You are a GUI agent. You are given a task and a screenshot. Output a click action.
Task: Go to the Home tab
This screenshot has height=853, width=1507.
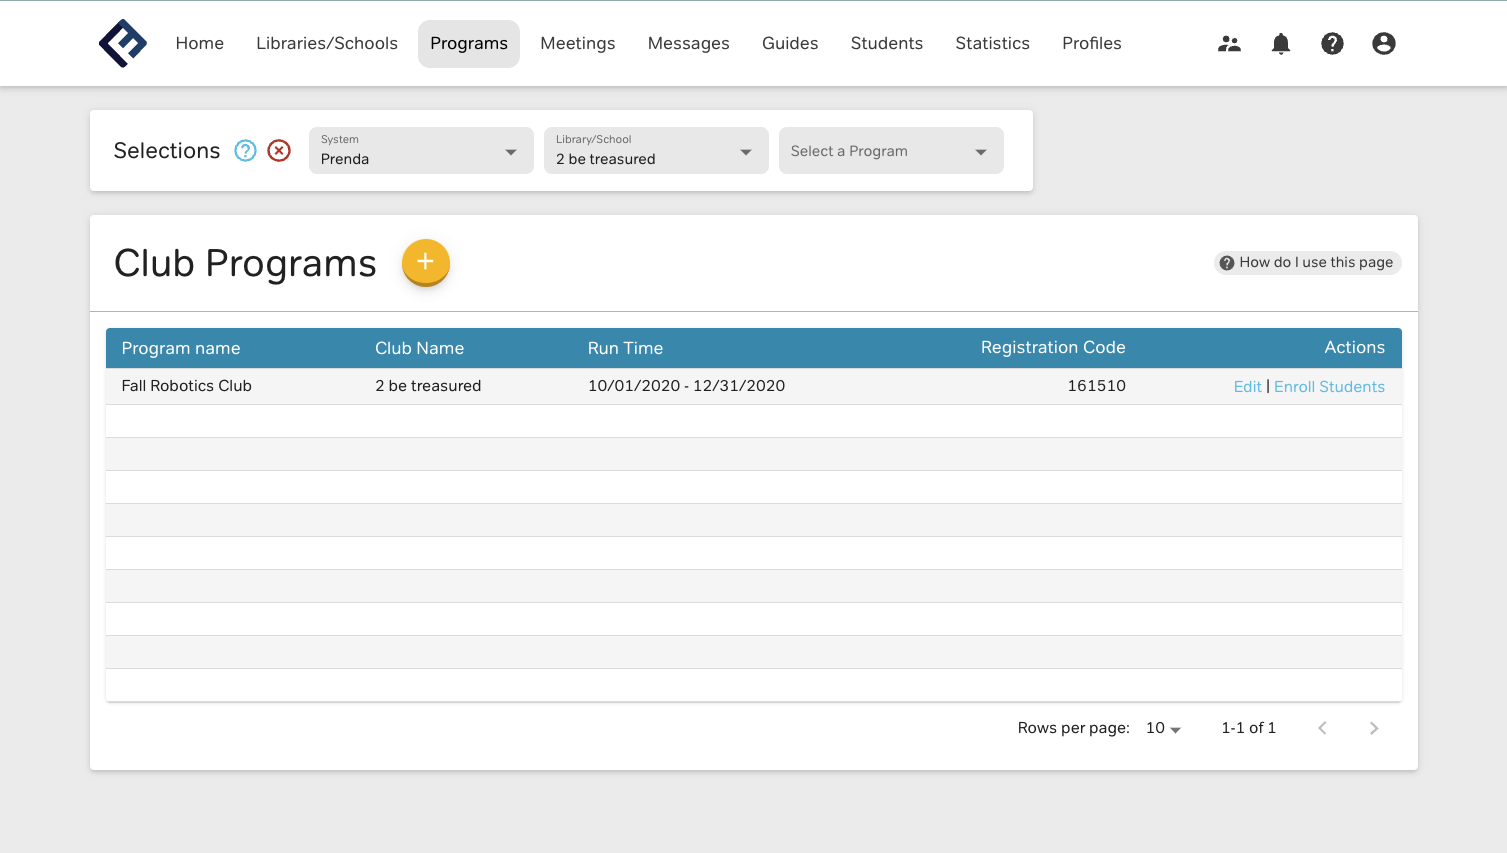(200, 43)
